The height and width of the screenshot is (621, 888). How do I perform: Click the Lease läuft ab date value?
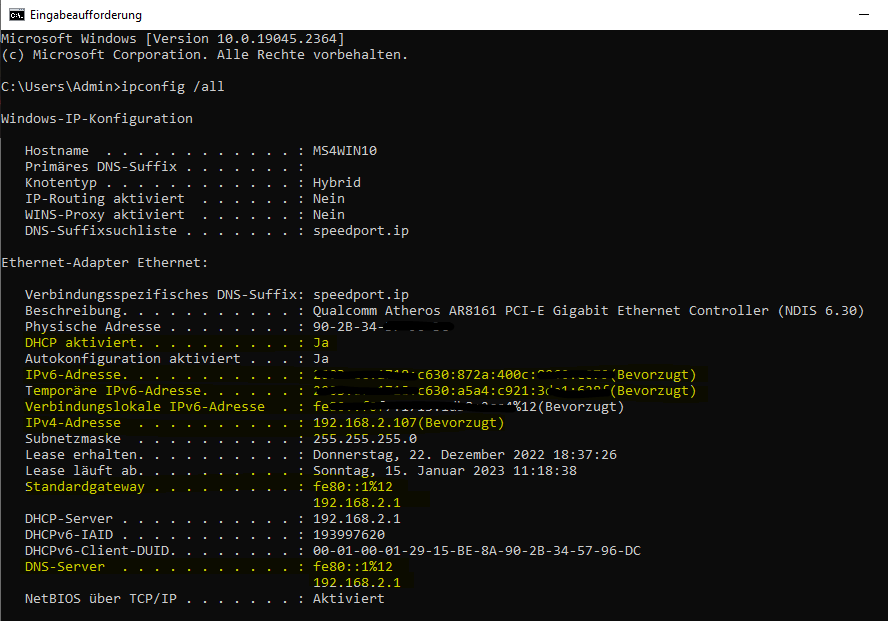pyautogui.click(x=445, y=470)
